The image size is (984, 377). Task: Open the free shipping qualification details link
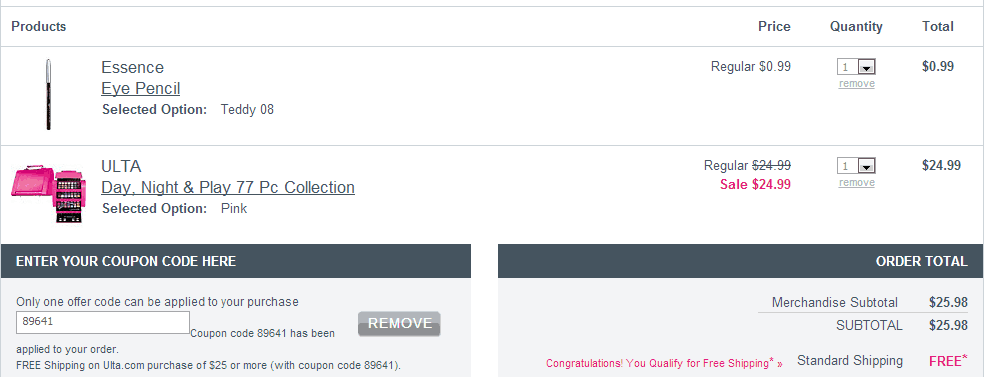pos(665,363)
